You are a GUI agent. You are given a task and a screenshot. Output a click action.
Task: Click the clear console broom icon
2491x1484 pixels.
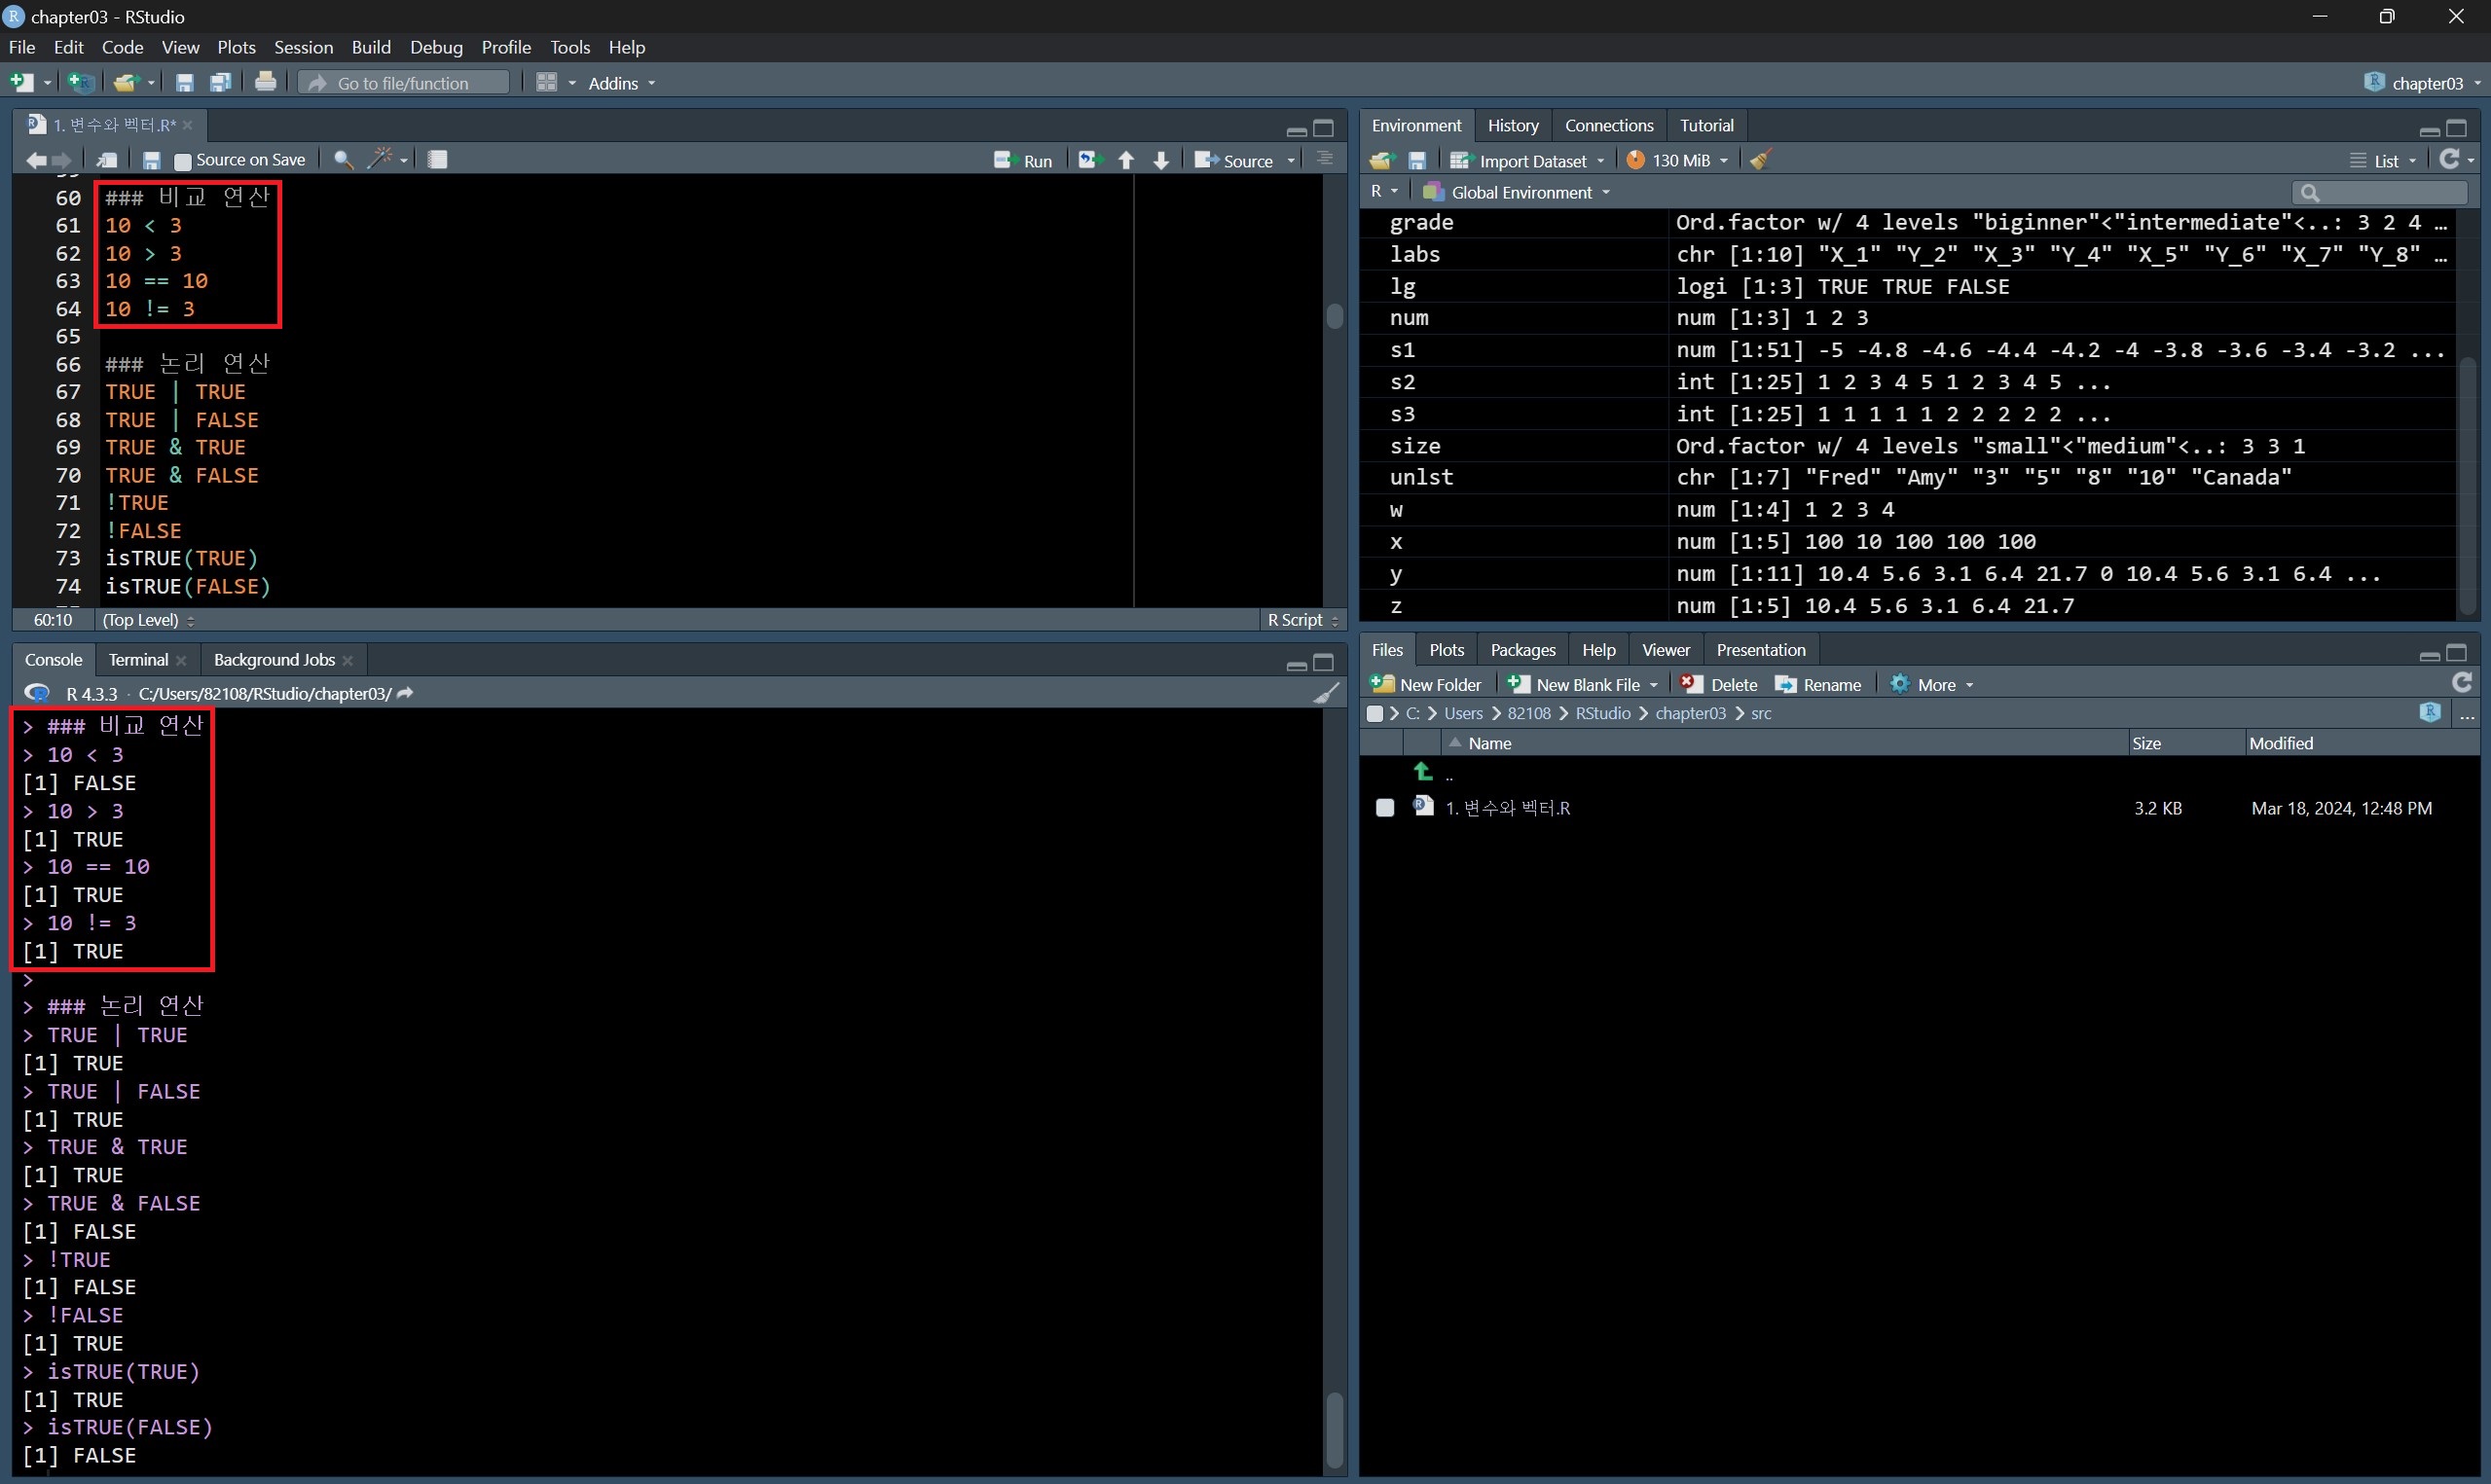pyautogui.click(x=1326, y=693)
